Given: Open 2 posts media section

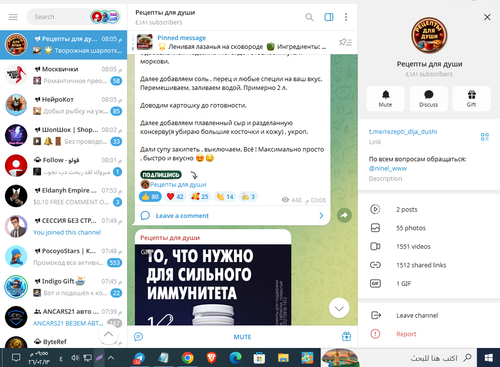Looking at the screenshot, I should coord(429,209).
